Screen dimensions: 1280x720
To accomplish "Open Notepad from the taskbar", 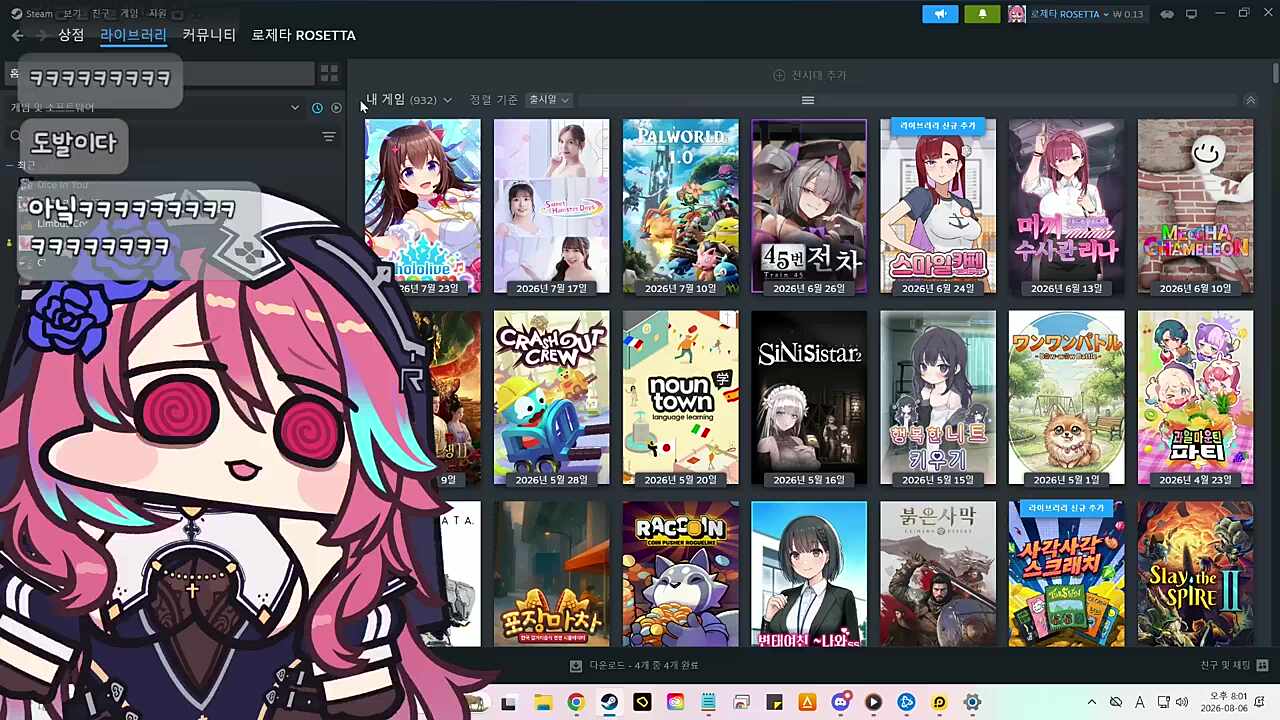I will pos(708,703).
